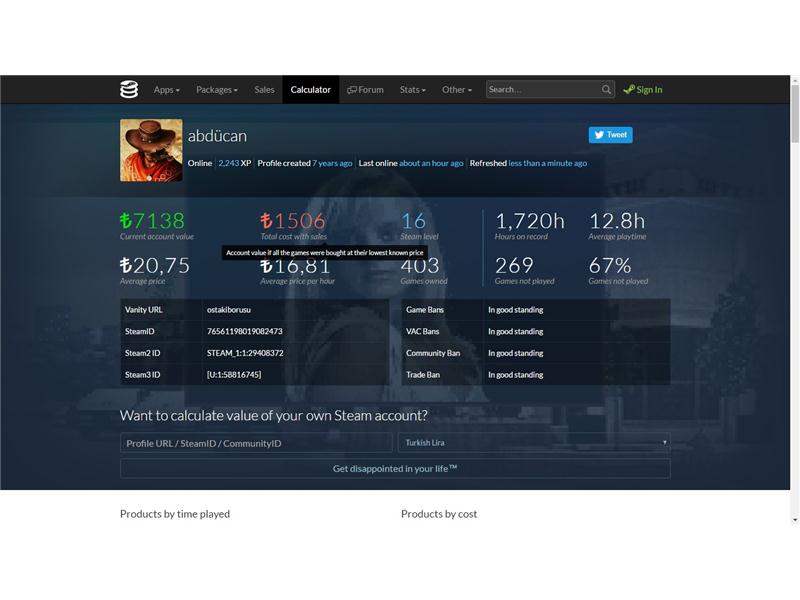
Task: Click the 'Products by time played' heading
Action: point(175,514)
